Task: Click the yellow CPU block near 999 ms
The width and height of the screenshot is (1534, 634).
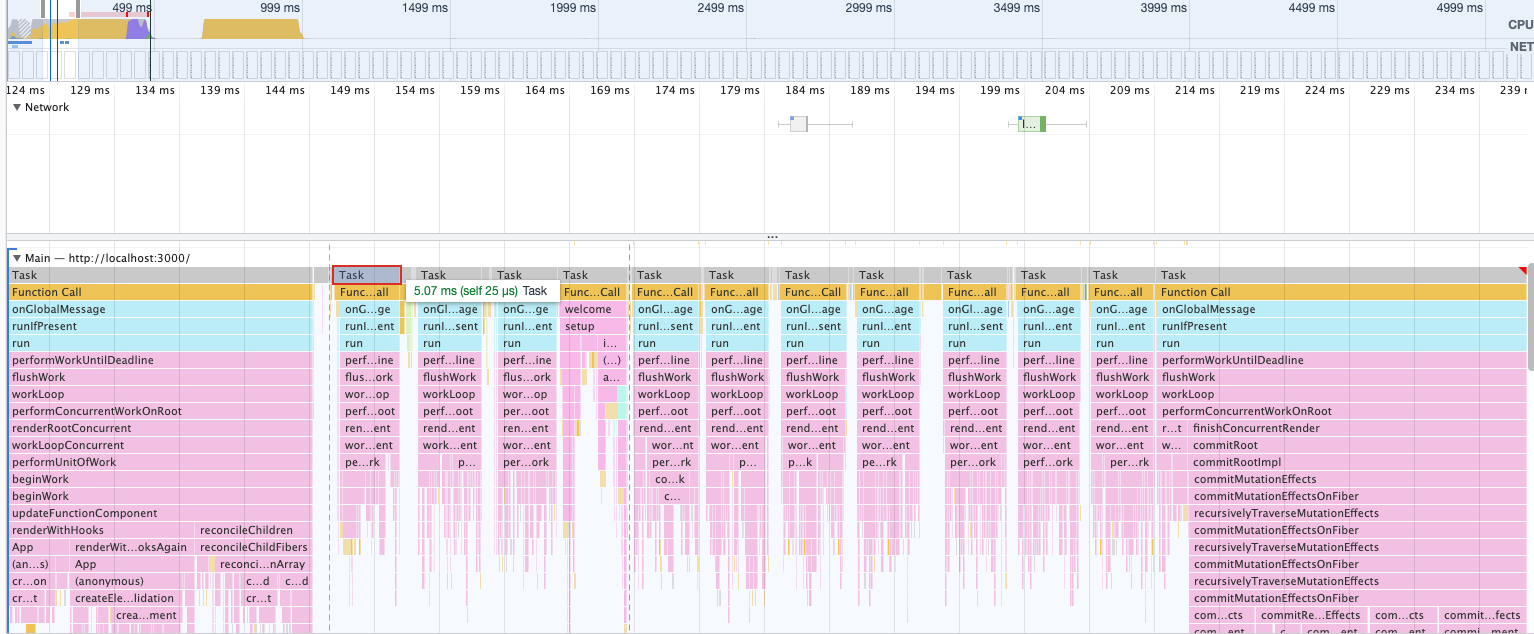Action: (x=252, y=29)
